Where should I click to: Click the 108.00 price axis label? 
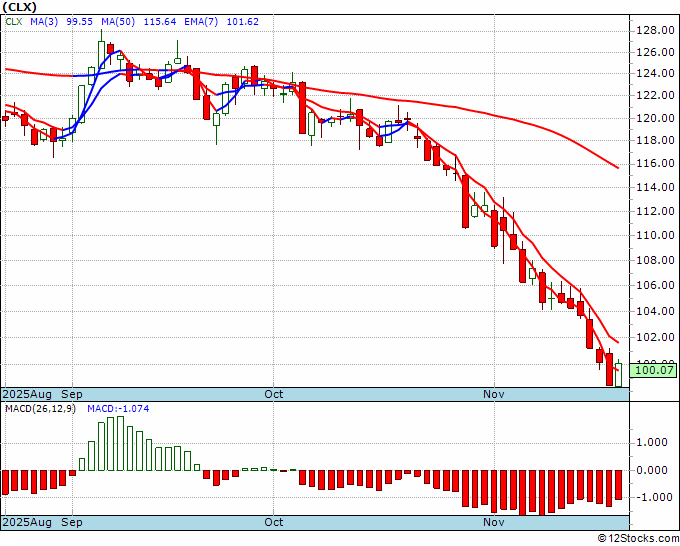(x=655, y=260)
